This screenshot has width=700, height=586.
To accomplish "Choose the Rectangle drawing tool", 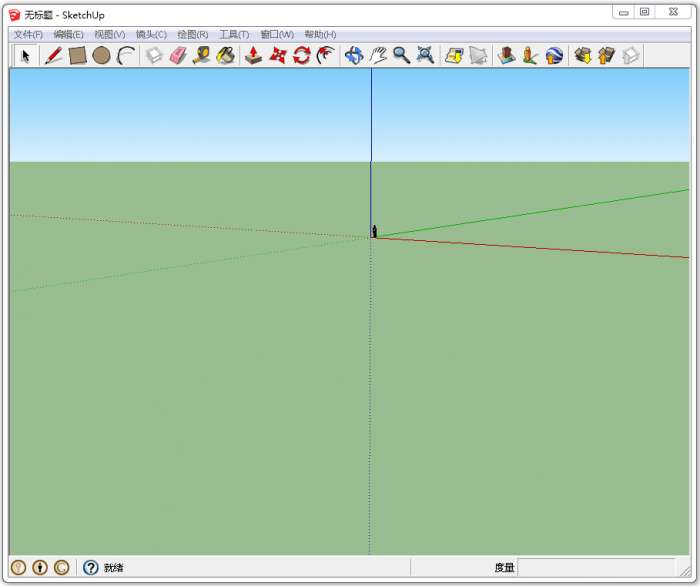I will point(77,56).
